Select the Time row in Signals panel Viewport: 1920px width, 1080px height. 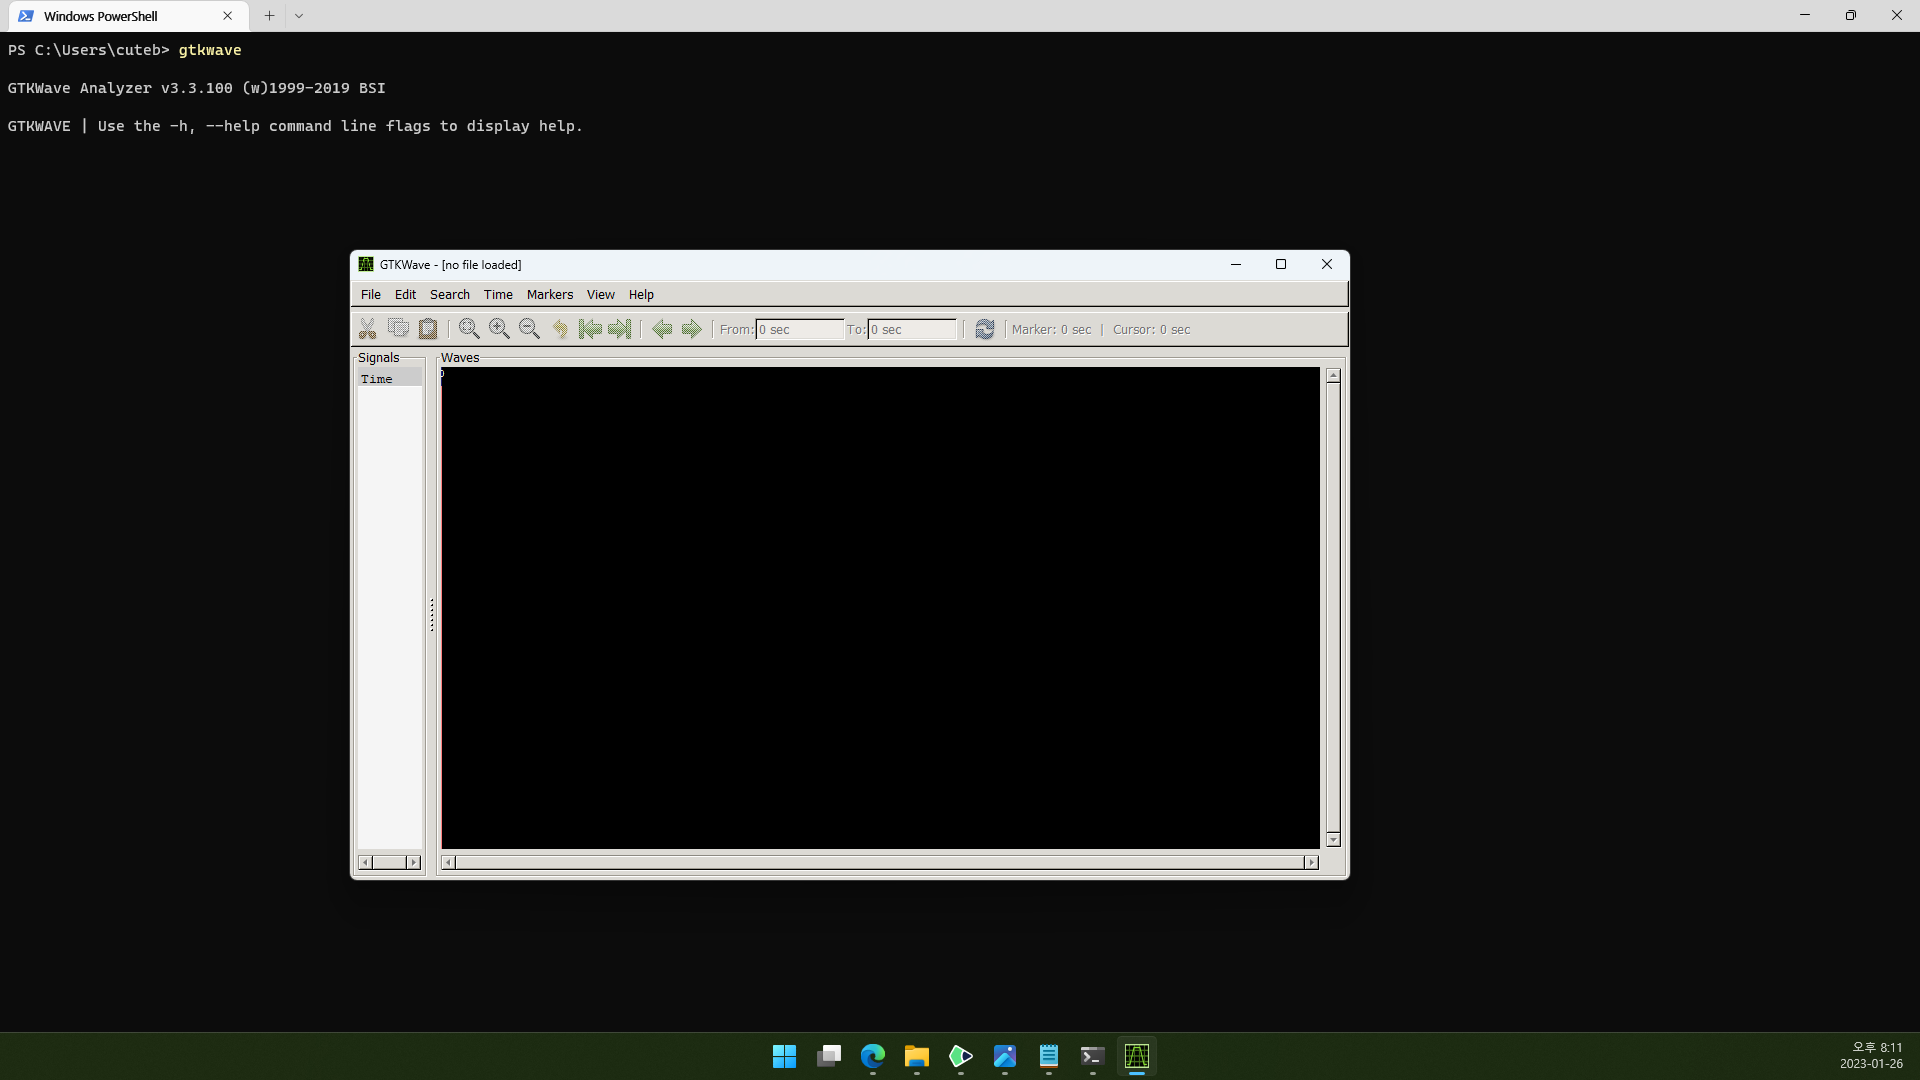pyautogui.click(x=390, y=379)
